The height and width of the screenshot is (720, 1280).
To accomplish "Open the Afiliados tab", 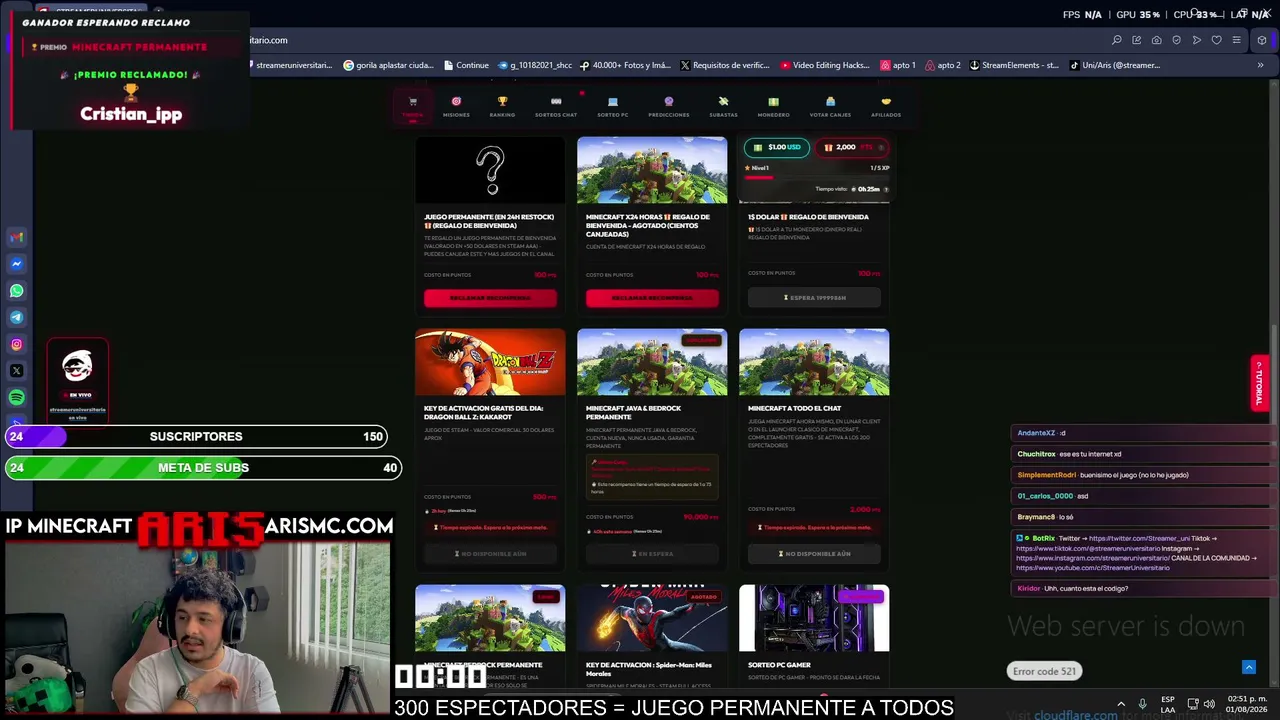I will [886, 106].
